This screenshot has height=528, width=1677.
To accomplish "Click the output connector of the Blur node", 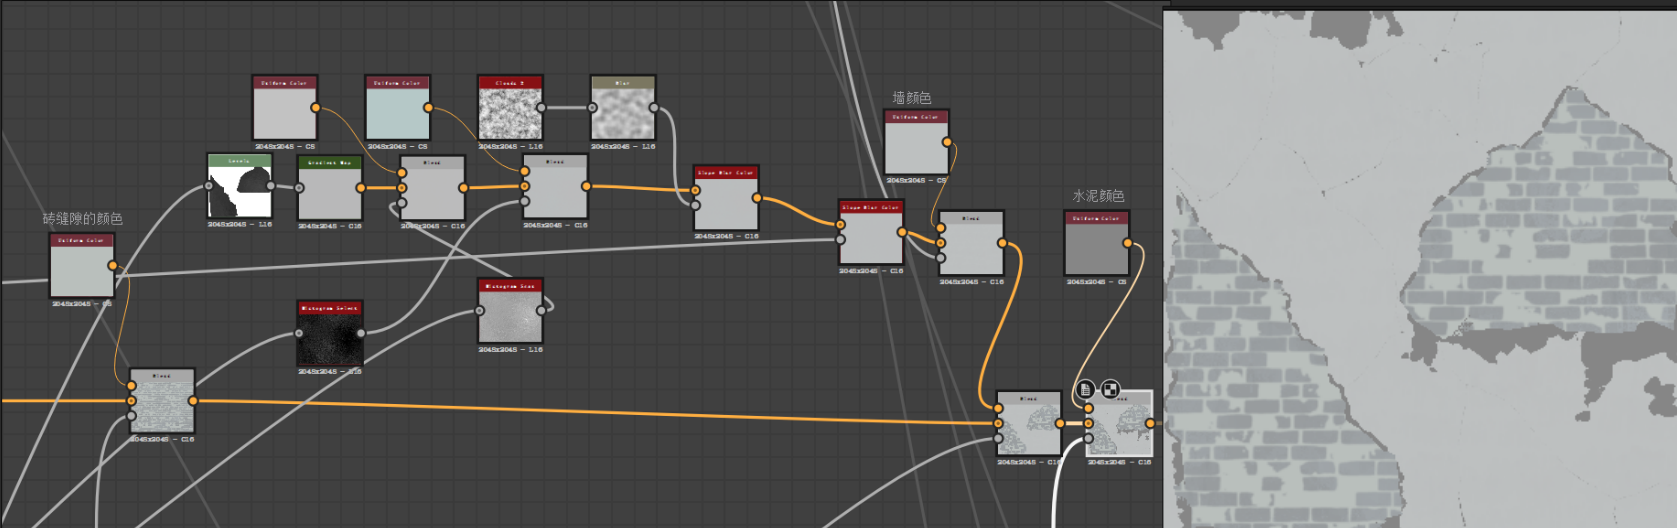I will 654,107.
